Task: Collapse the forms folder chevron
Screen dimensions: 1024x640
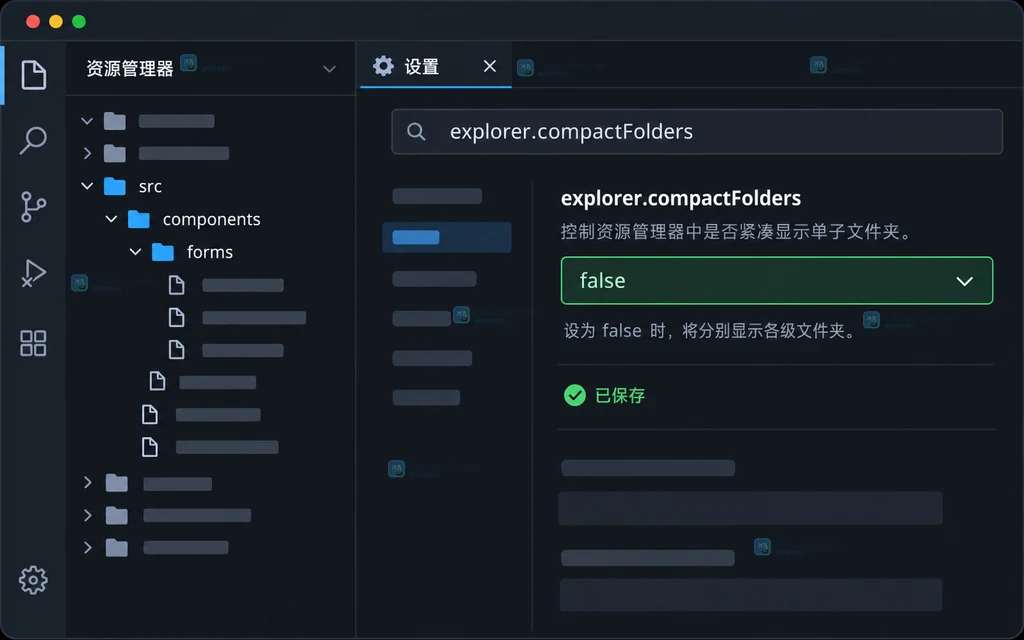Action: click(x=135, y=251)
